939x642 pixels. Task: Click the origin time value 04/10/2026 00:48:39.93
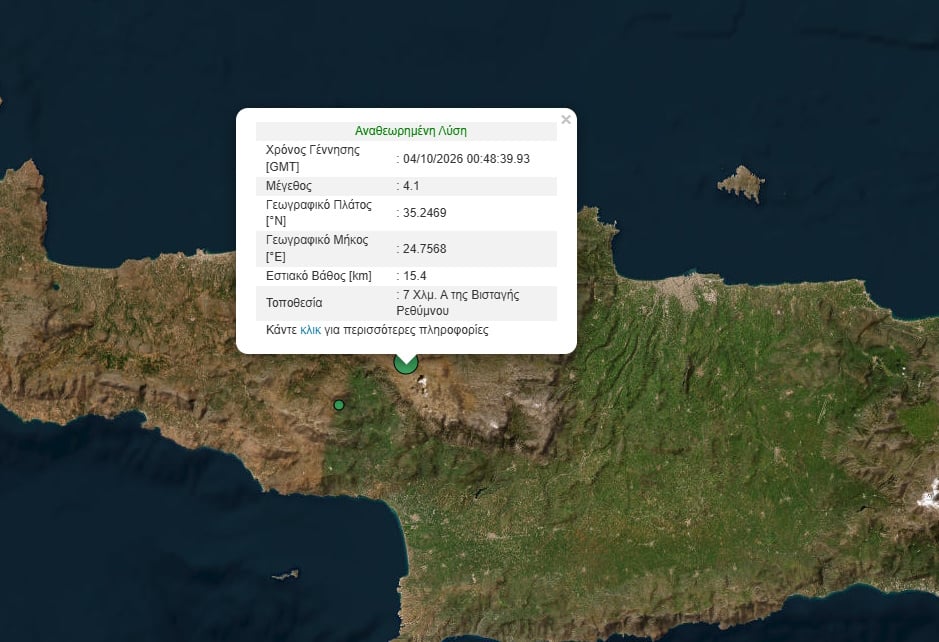[x=467, y=159]
